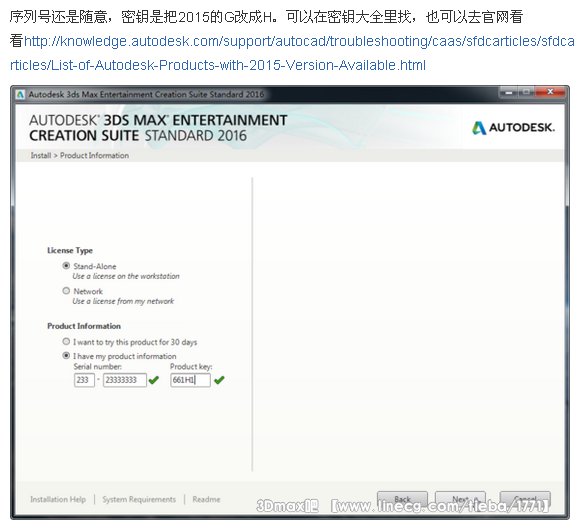Click the Product key input field
The width and height of the screenshot is (578, 523).
point(190,380)
